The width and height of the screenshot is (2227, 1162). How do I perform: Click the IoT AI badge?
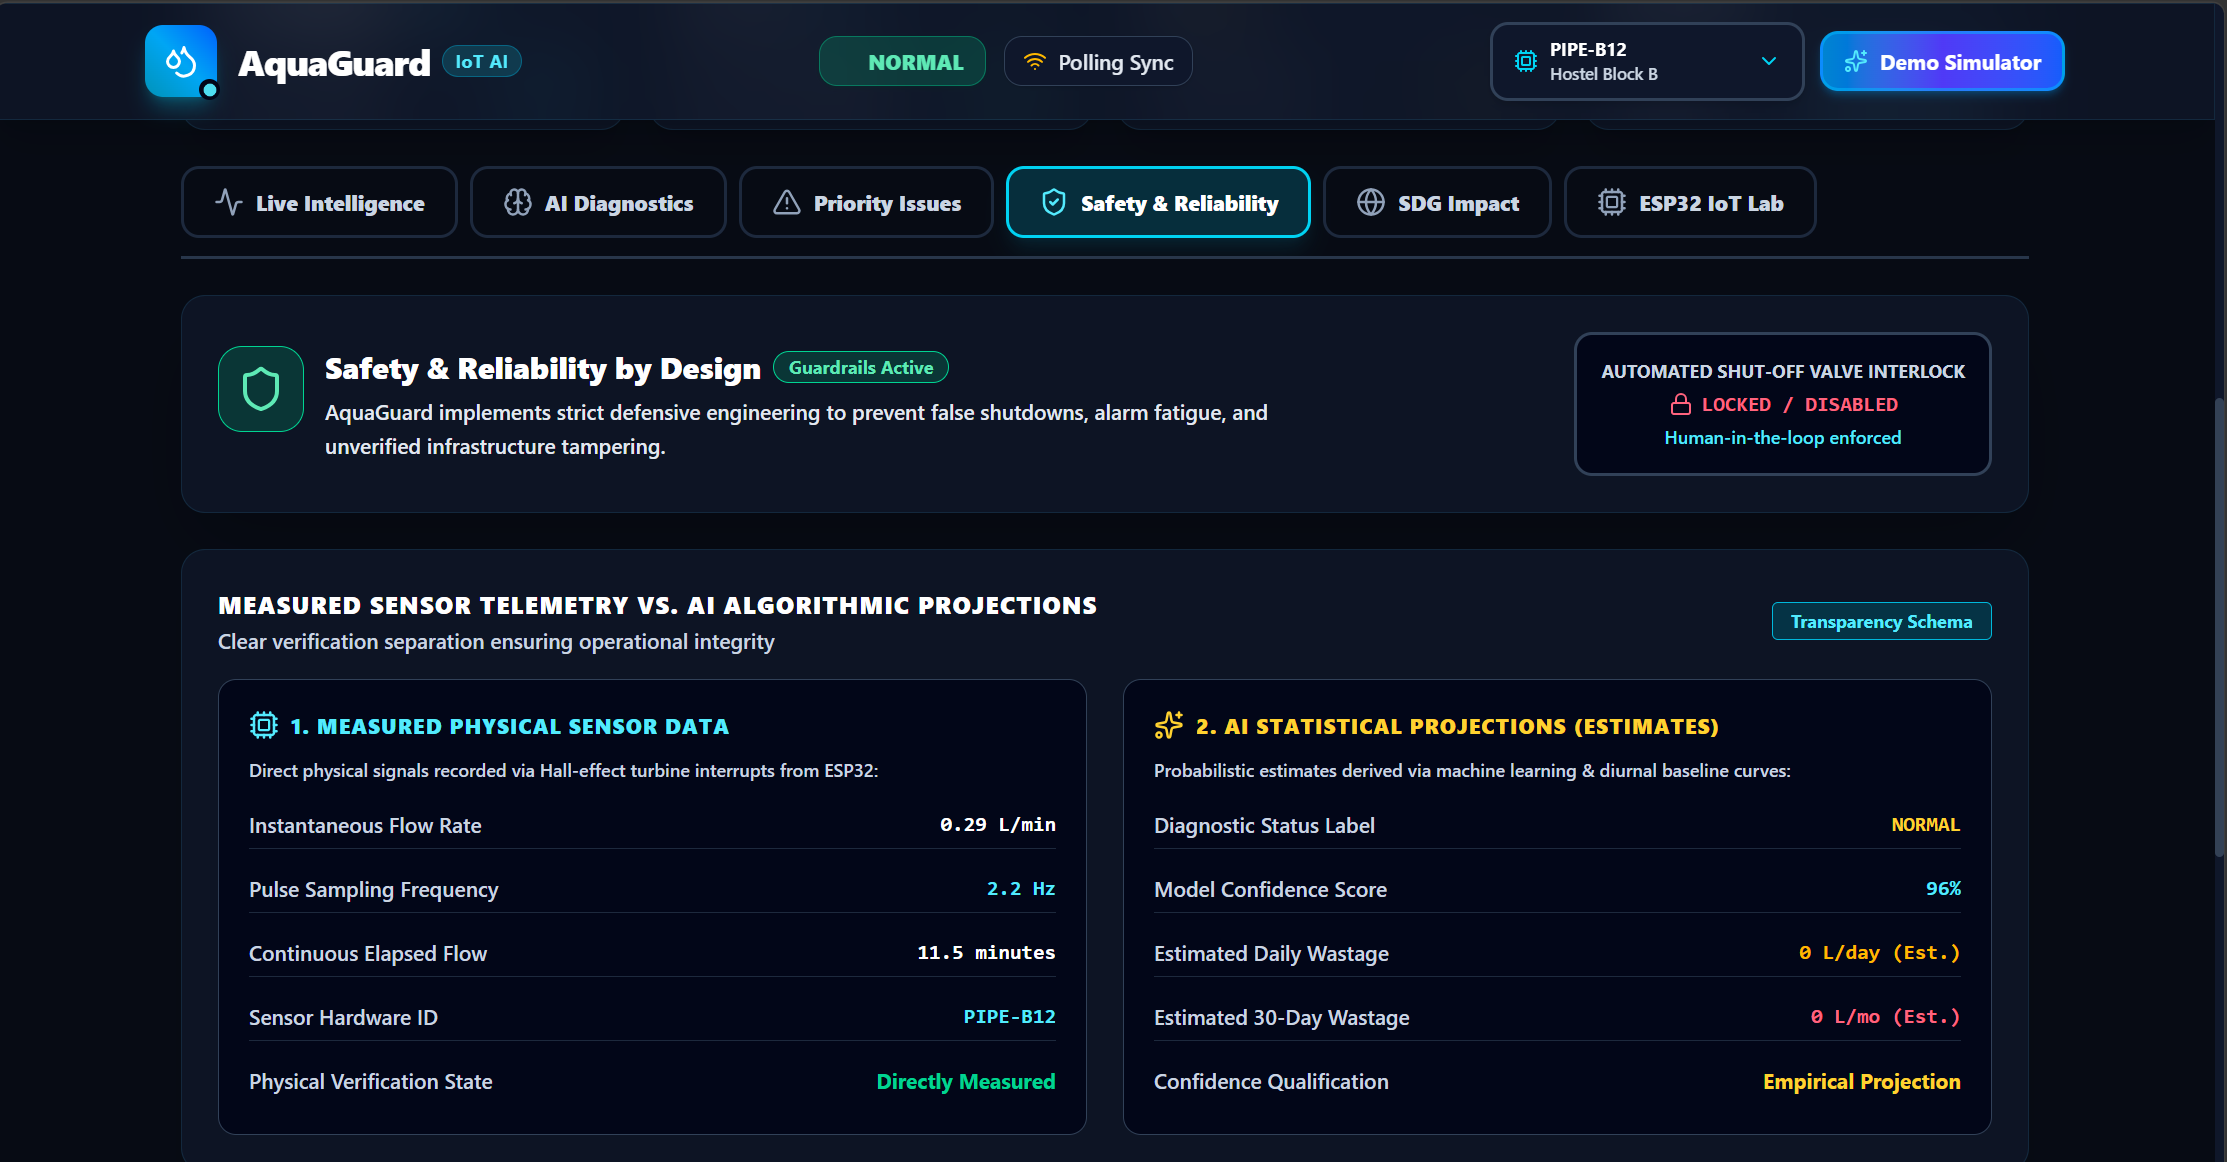point(481,61)
